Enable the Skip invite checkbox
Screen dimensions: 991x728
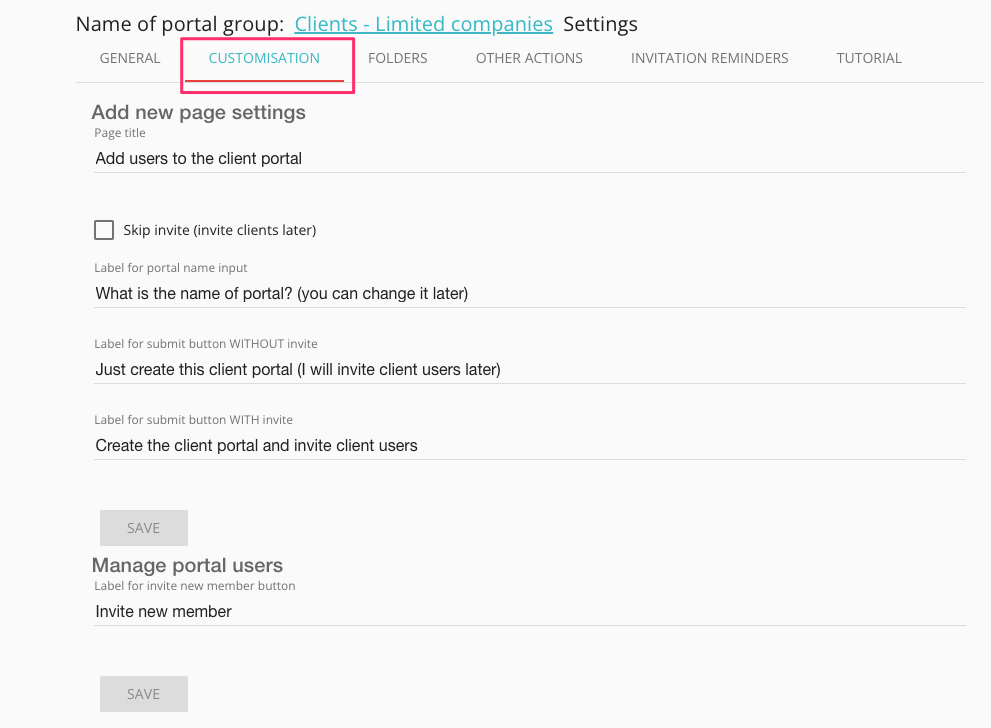tap(104, 230)
